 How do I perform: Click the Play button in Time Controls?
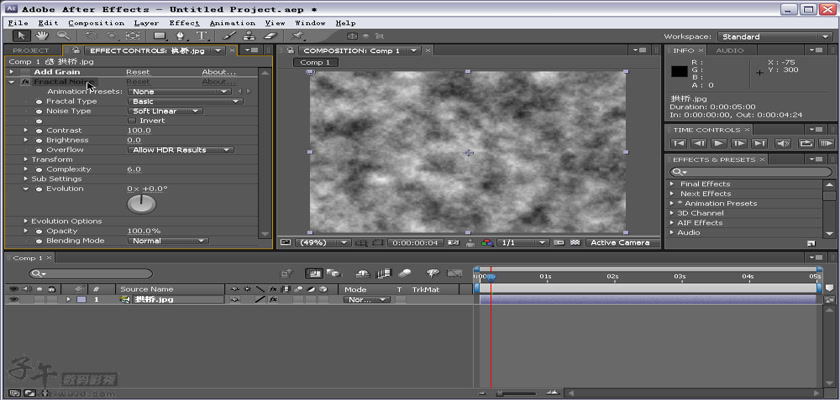[719, 143]
